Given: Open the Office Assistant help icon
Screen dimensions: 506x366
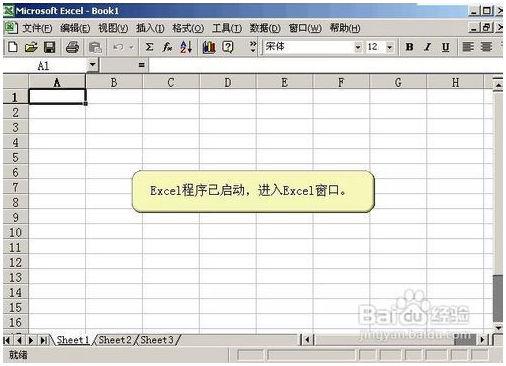Looking at the screenshot, I should click(x=228, y=47).
